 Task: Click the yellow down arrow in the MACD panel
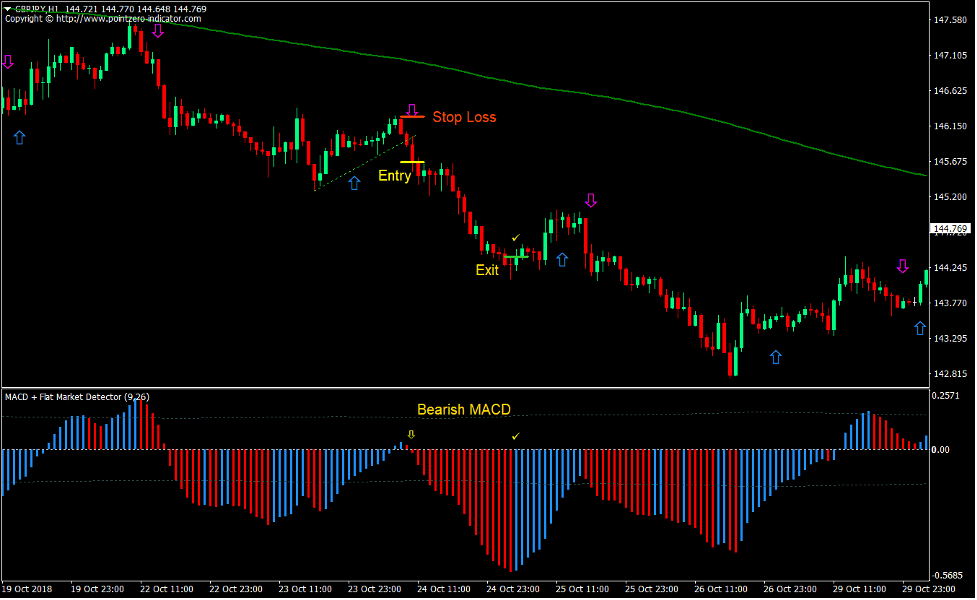(x=410, y=434)
